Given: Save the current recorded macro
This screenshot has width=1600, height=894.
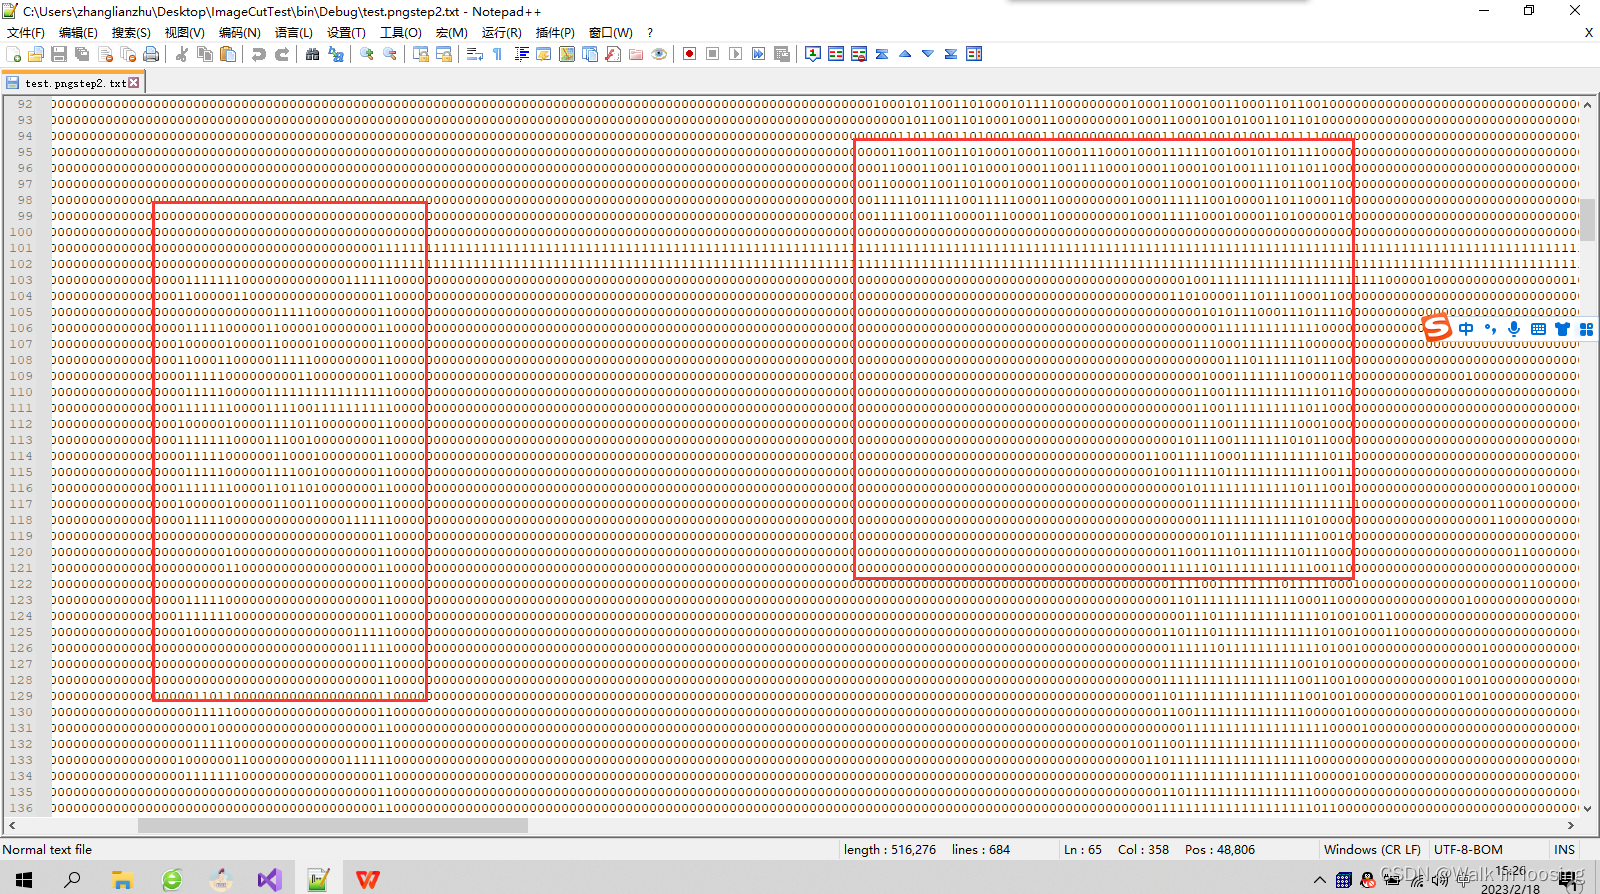Looking at the screenshot, I should coord(782,54).
